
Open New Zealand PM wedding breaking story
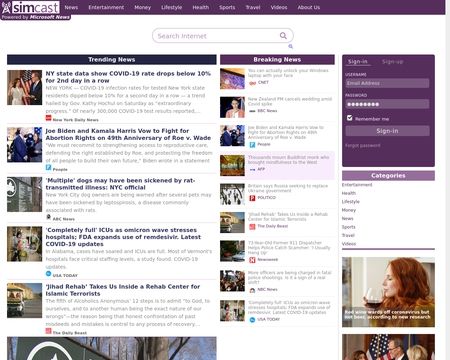click(x=290, y=101)
